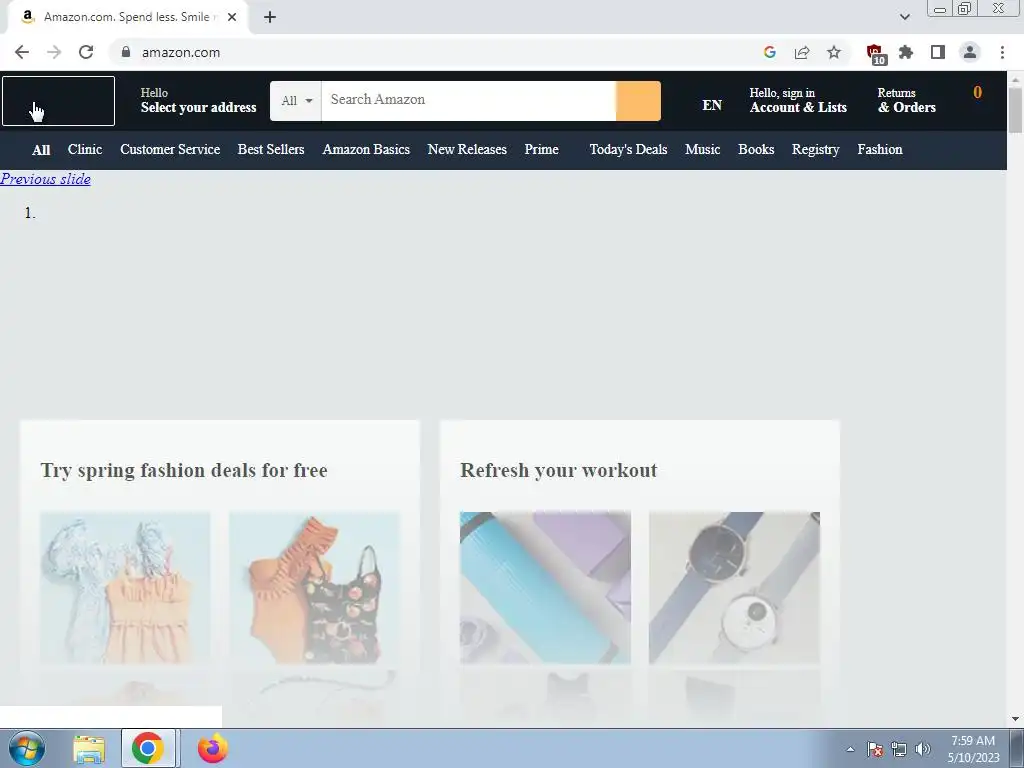Open Customer Service

coord(170,150)
